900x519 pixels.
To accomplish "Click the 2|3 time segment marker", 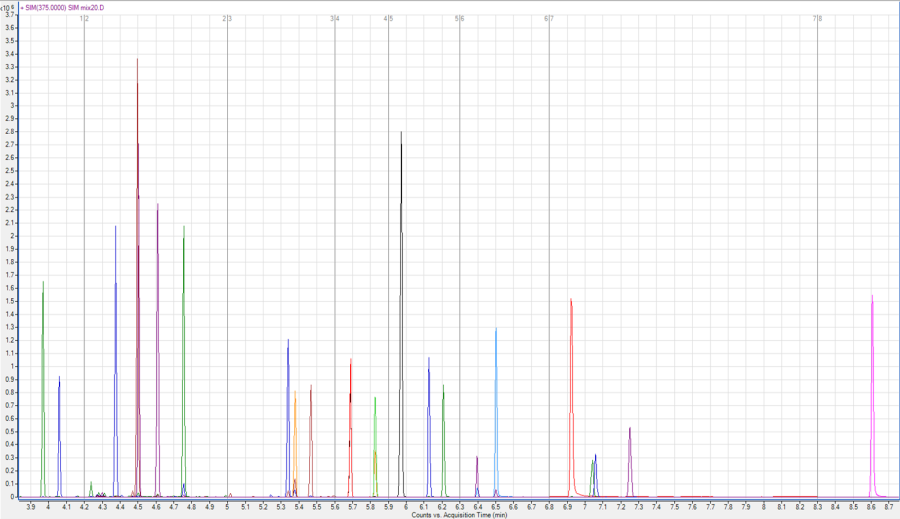I will [227, 19].
